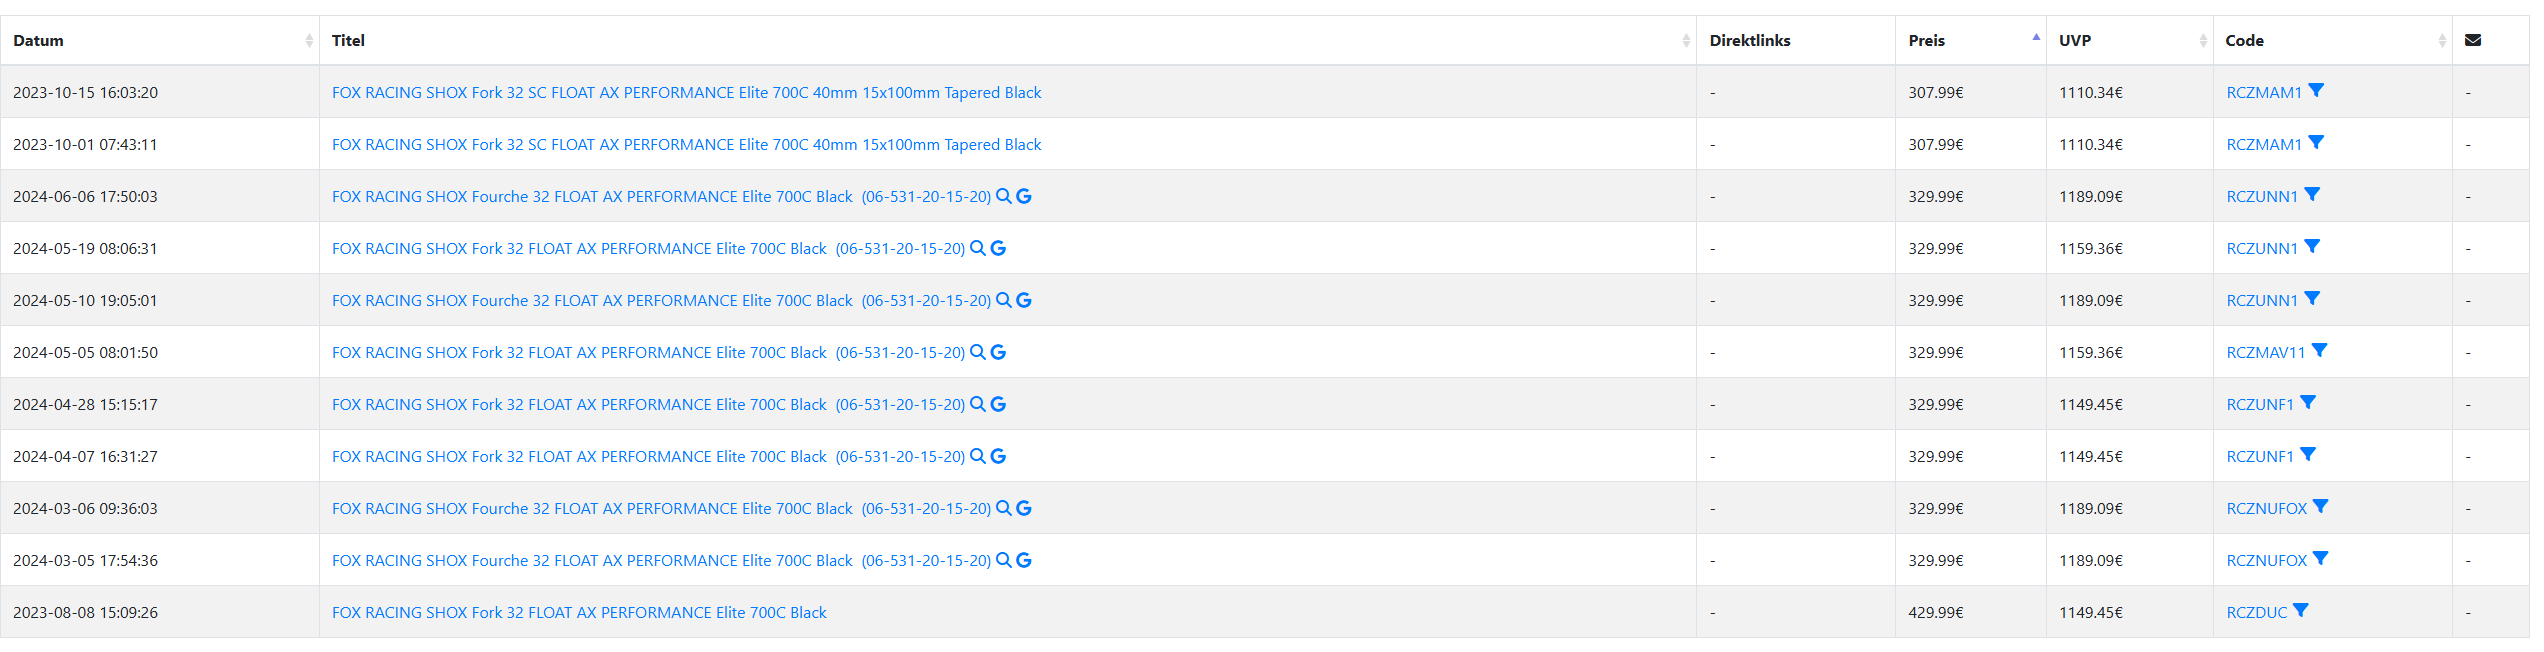Click the envelope icon in the table header

[x=2473, y=40]
